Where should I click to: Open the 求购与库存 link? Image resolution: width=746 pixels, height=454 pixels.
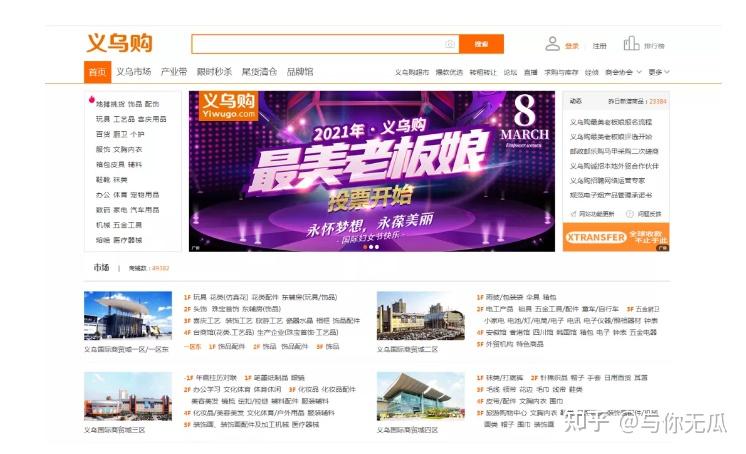(561, 72)
